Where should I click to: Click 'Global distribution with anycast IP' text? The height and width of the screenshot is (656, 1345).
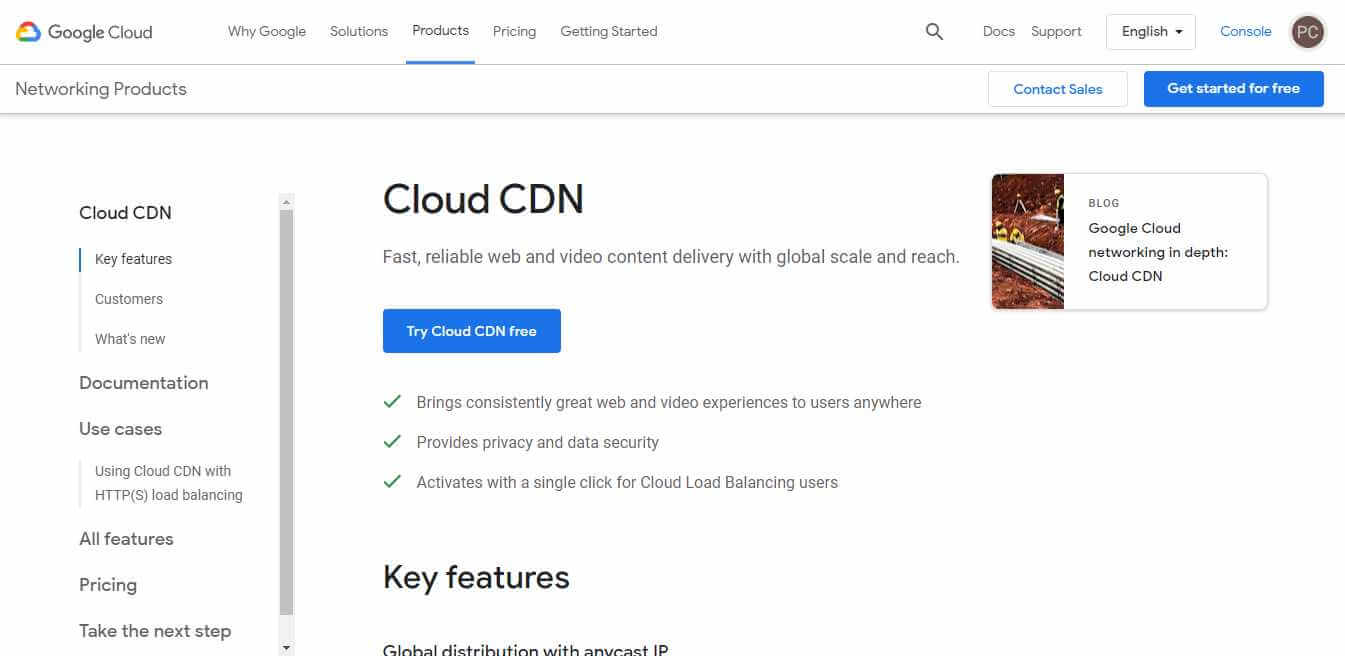525,650
